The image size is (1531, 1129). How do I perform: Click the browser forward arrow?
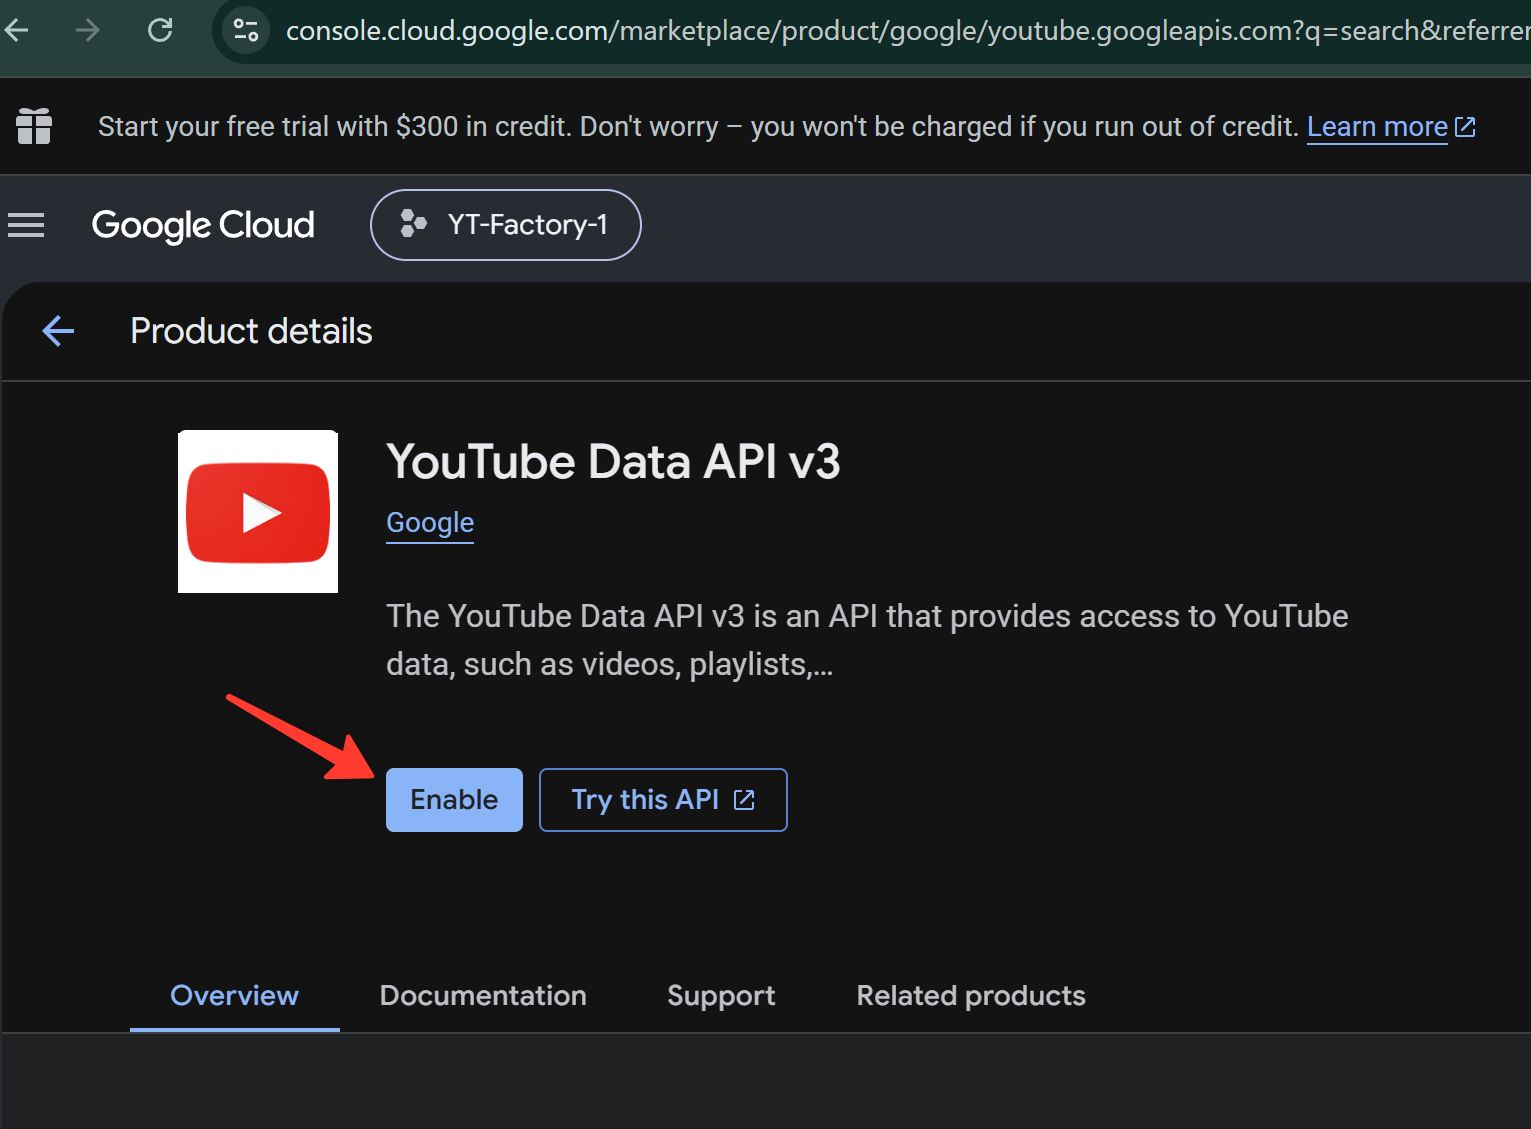88,30
